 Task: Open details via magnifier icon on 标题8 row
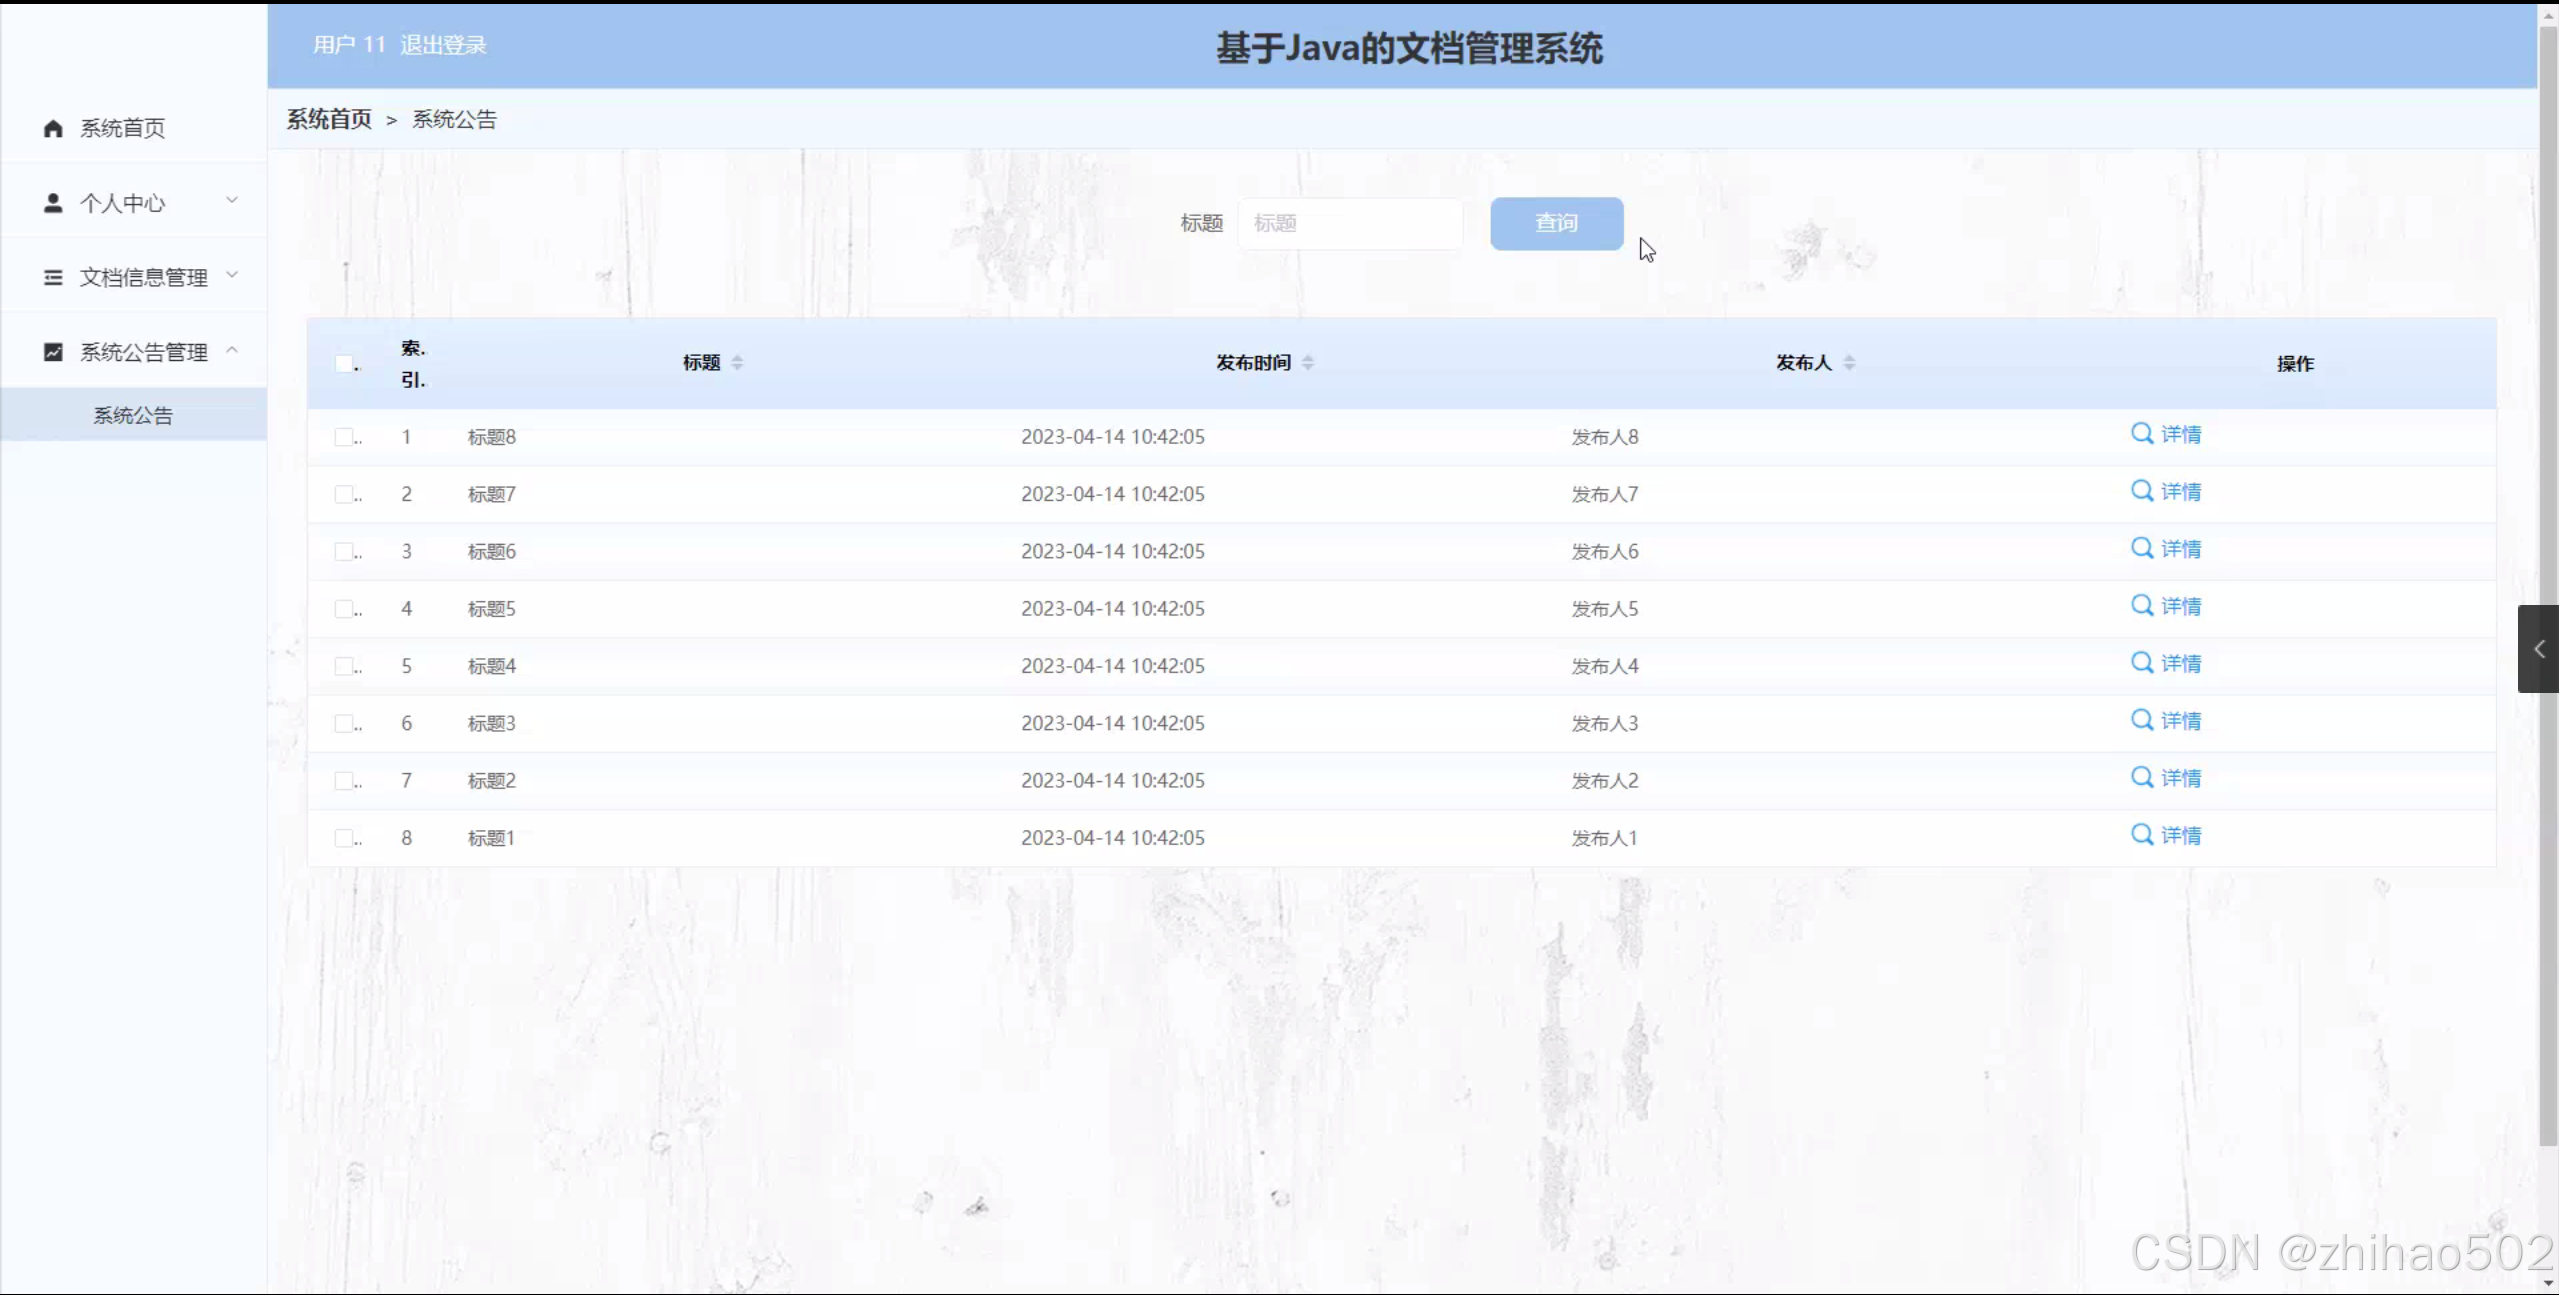click(2141, 434)
